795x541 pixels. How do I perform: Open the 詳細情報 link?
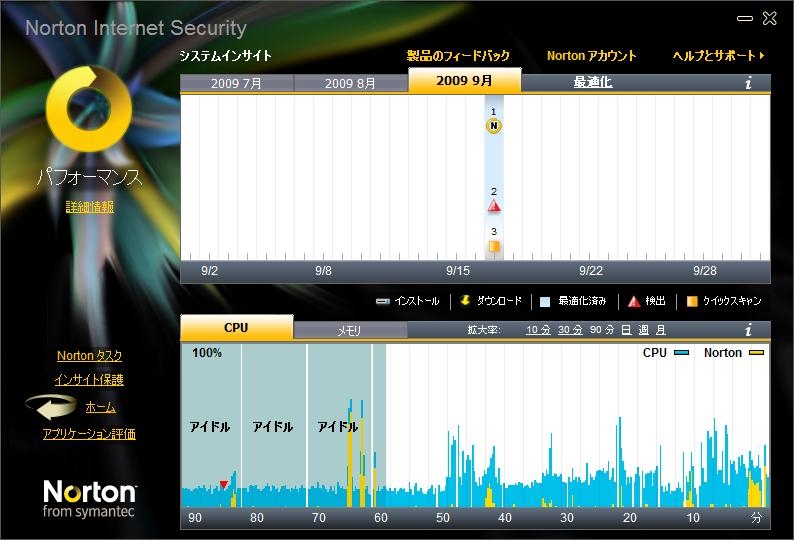(90, 207)
